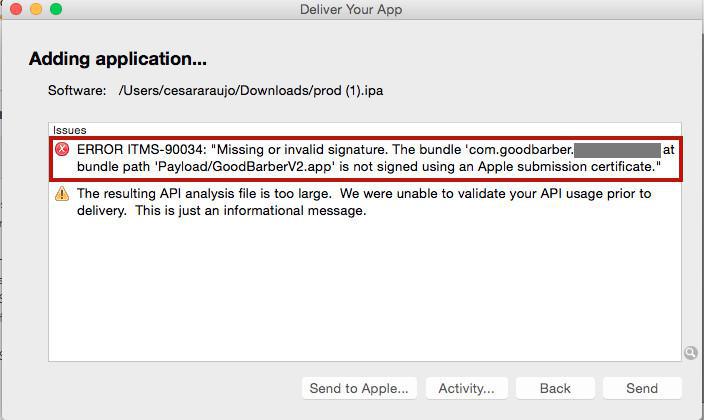Open the Activity... window
704x420 pixels.
pos(467,388)
